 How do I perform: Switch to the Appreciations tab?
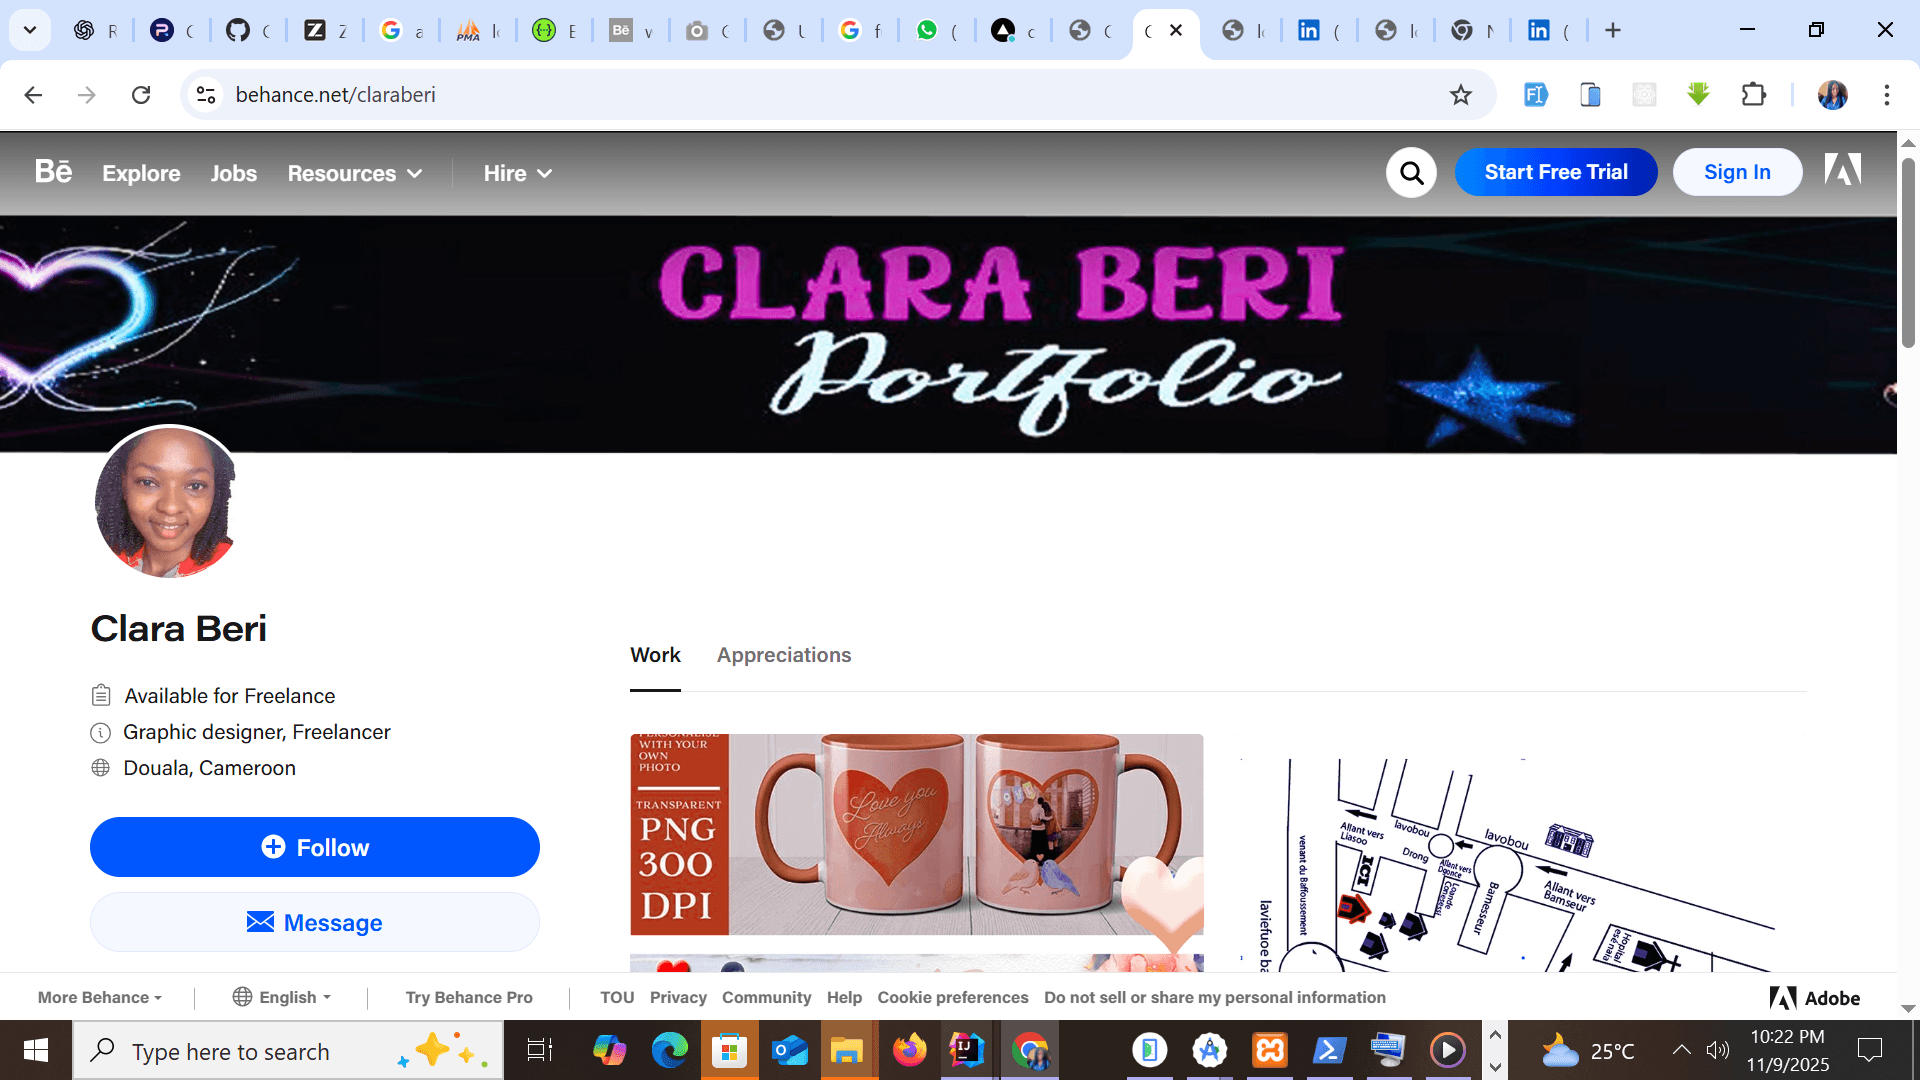784,655
